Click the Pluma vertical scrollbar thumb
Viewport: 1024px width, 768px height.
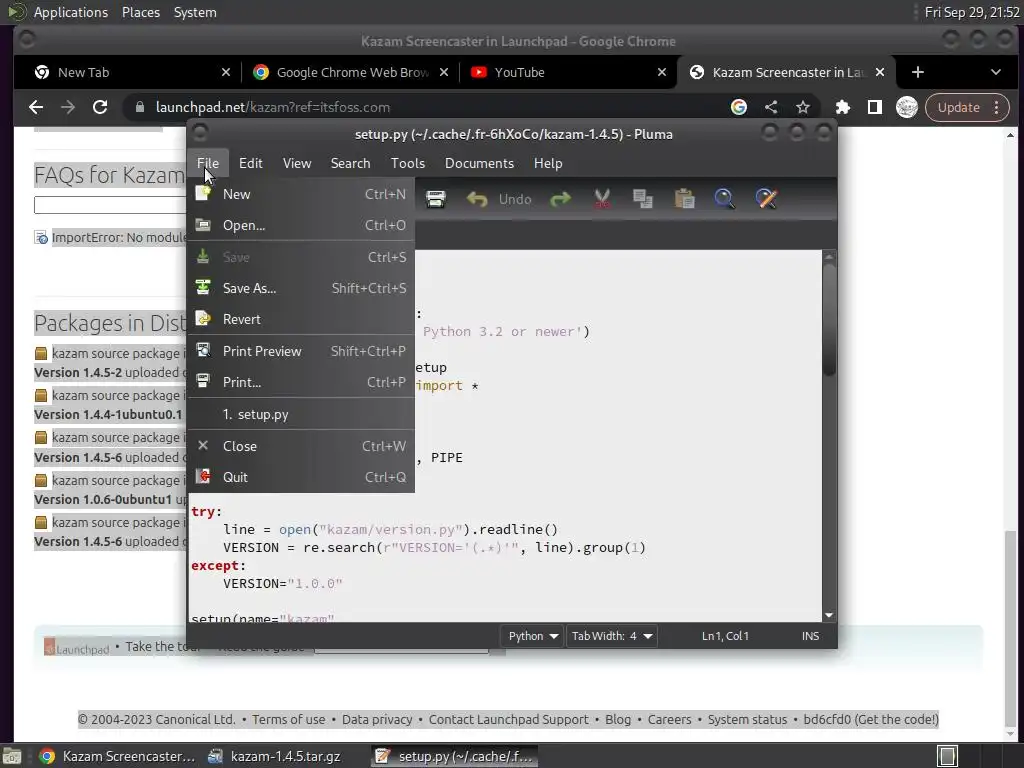(829, 320)
